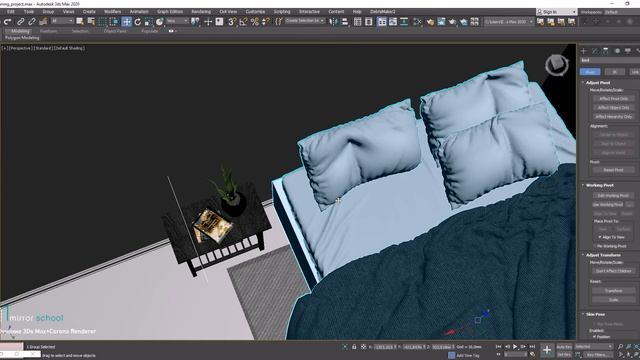Viewport: 640px width, 360px height.
Task: Click the Affect Pivot Only button
Action: 613,99
